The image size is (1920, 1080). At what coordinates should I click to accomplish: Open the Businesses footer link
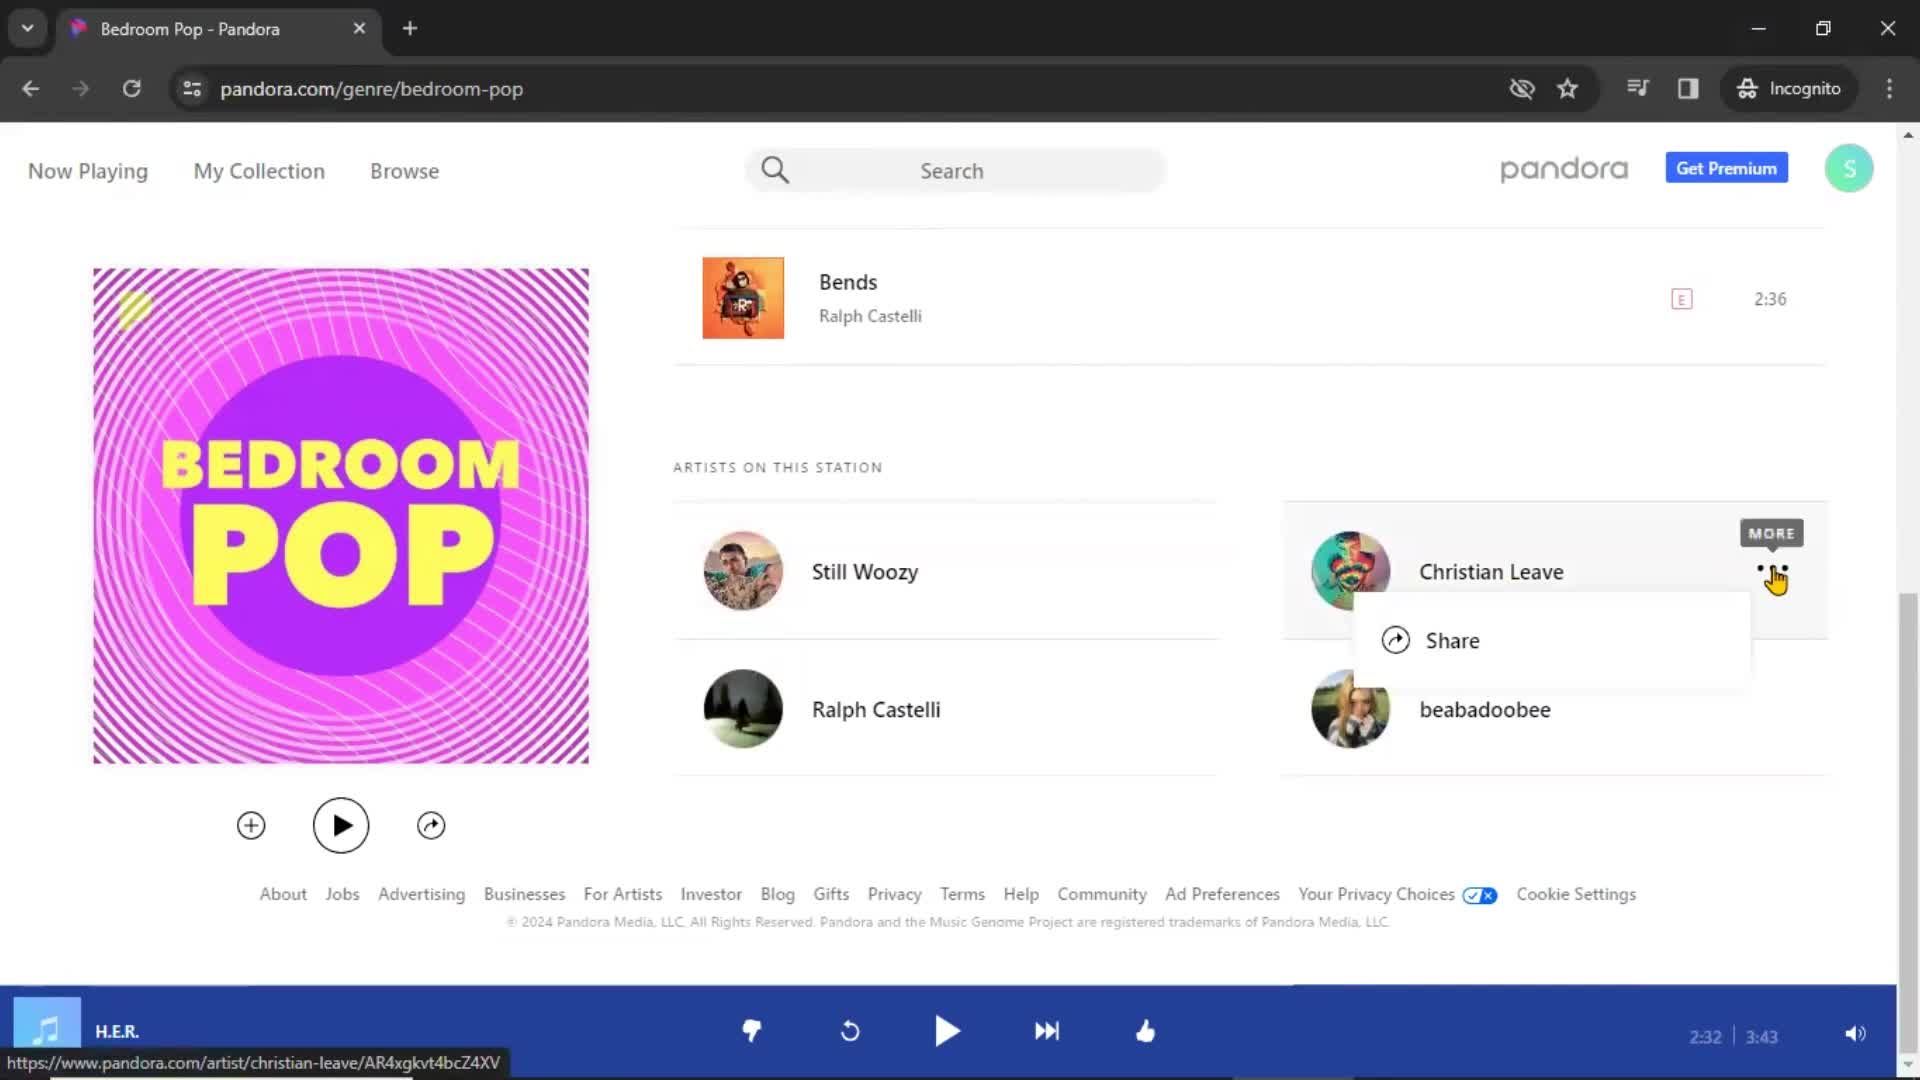click(524, 894)
